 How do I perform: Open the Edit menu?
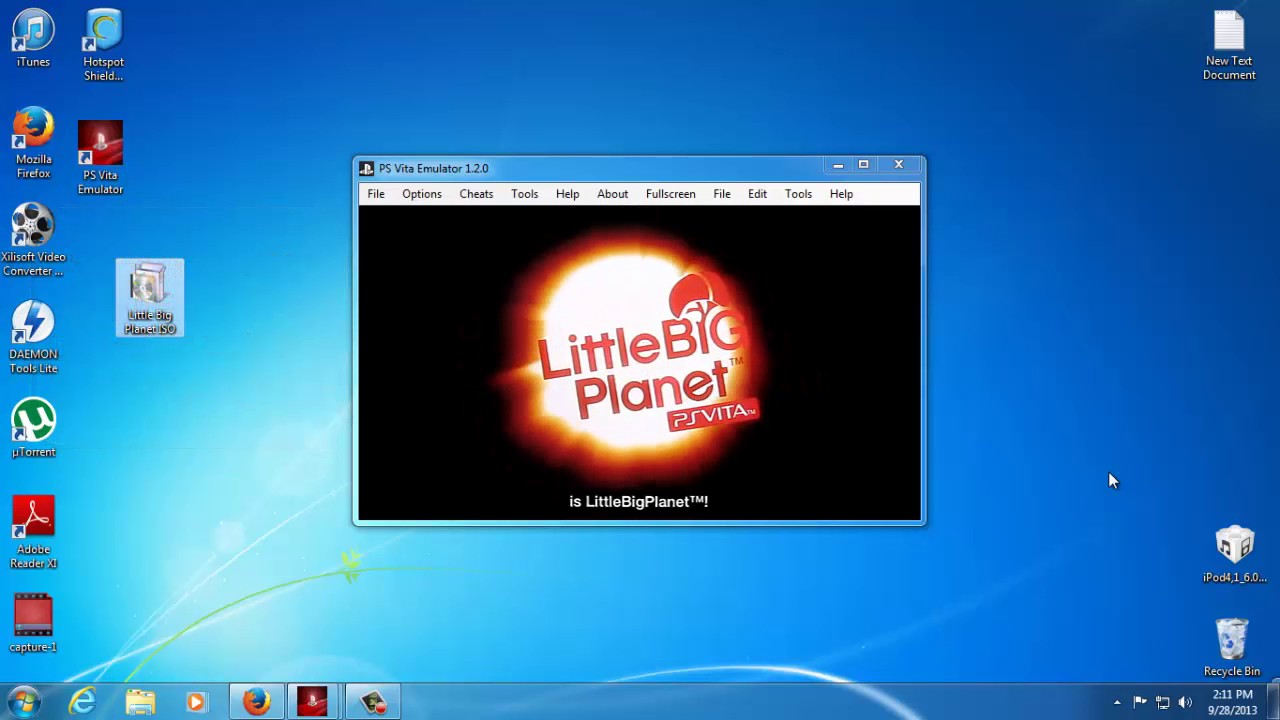[757, 194]
